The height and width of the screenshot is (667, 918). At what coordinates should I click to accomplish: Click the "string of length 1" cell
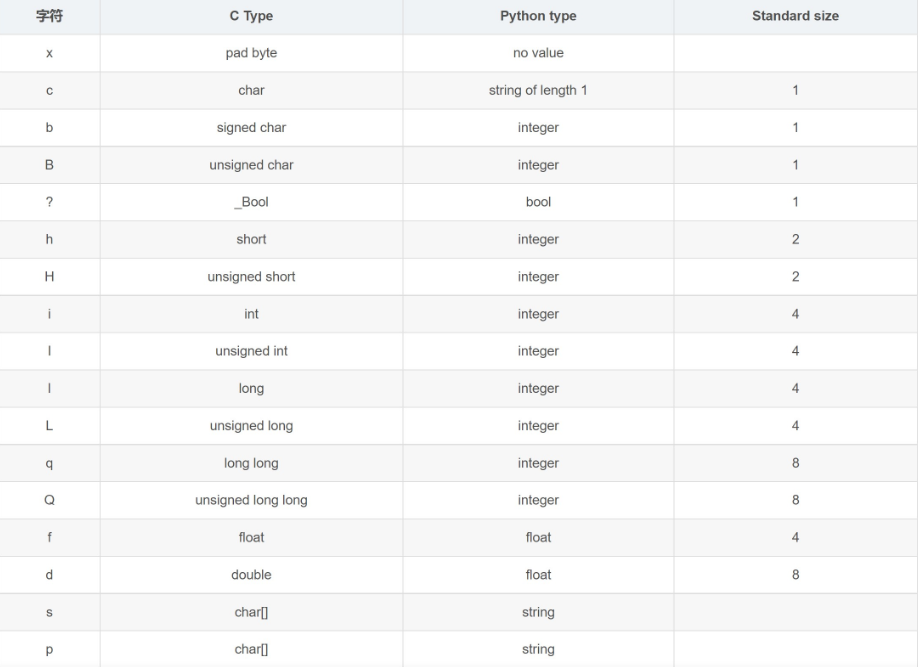(x=538, y=90)
